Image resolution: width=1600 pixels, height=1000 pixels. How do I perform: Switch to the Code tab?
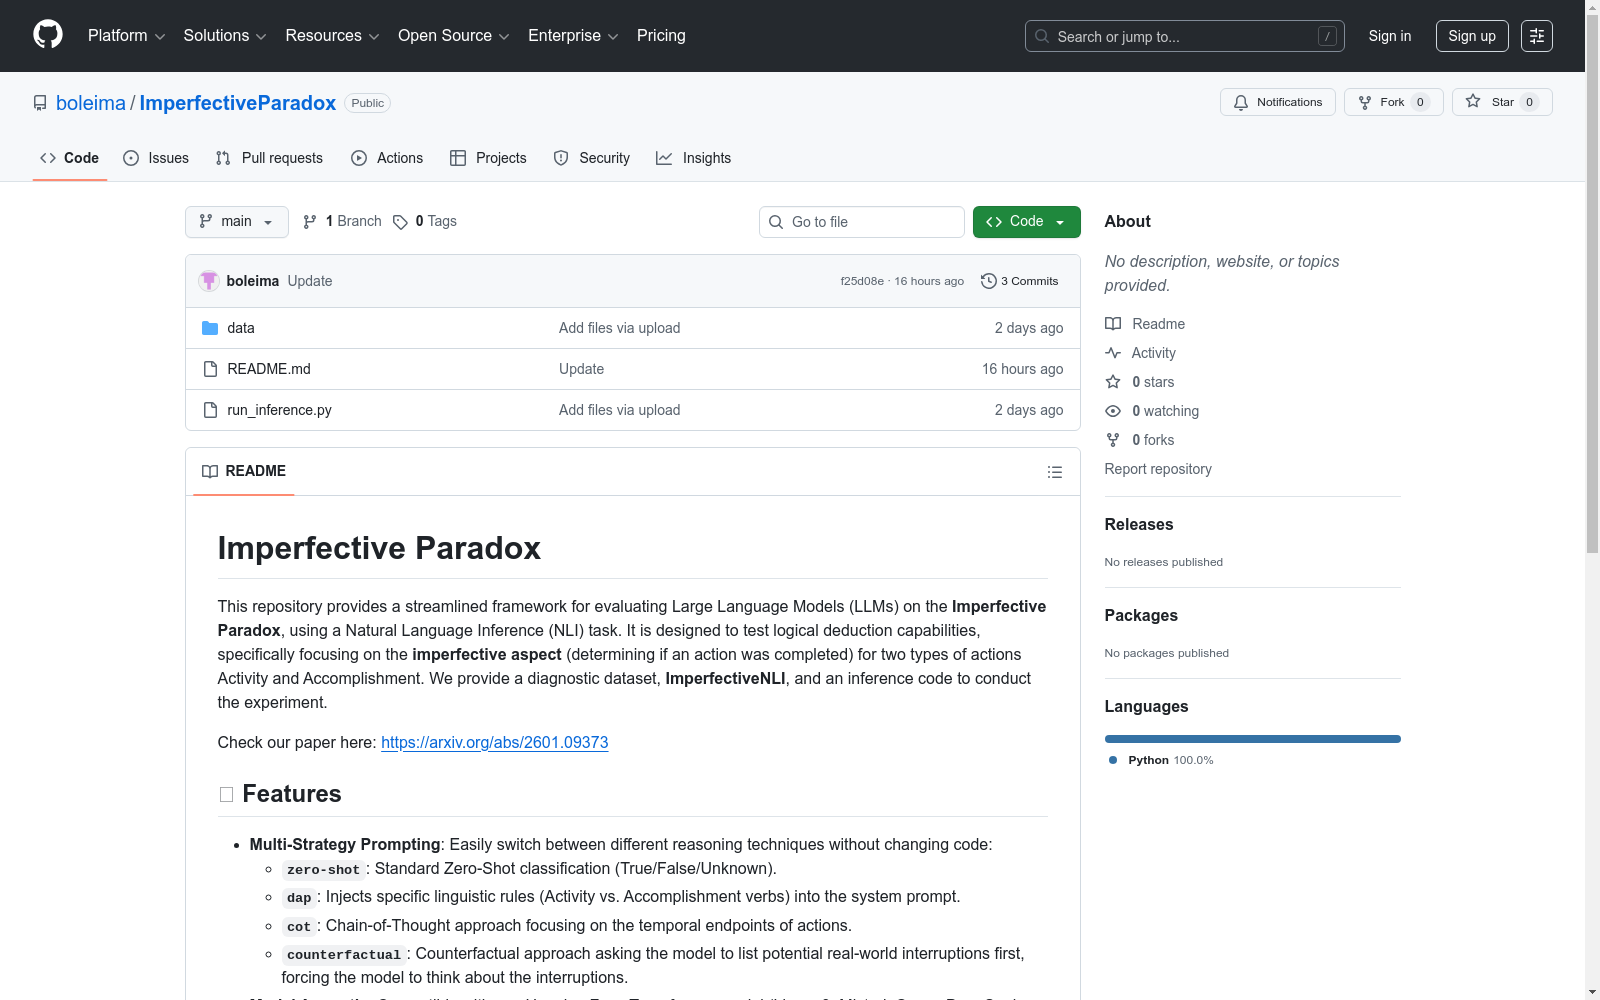point(69,158)
